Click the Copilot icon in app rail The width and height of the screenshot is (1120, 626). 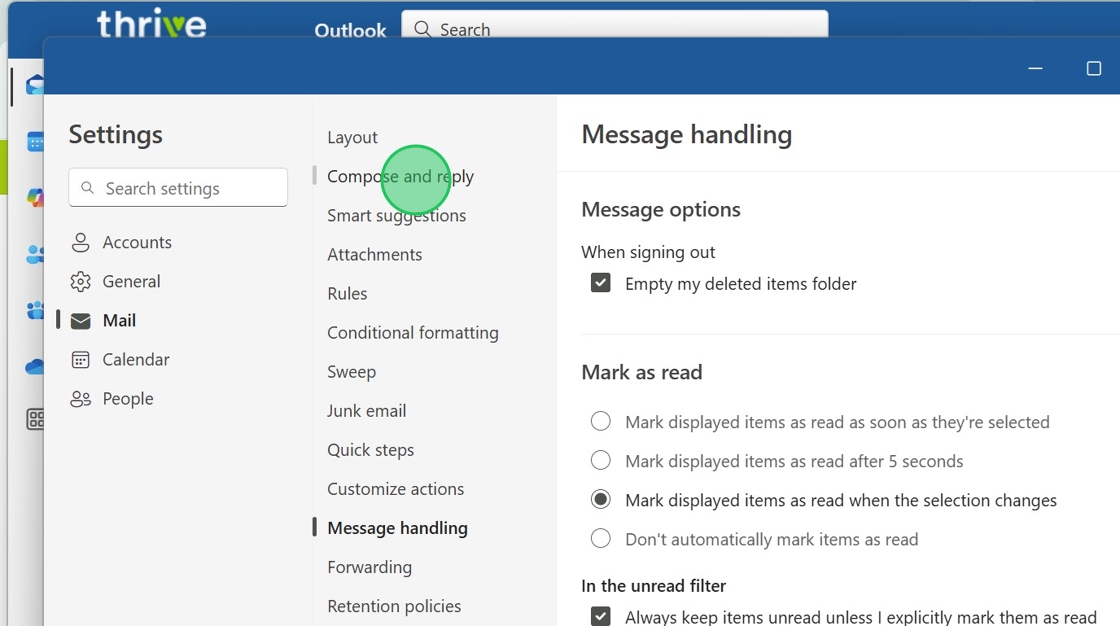point(35,197)
